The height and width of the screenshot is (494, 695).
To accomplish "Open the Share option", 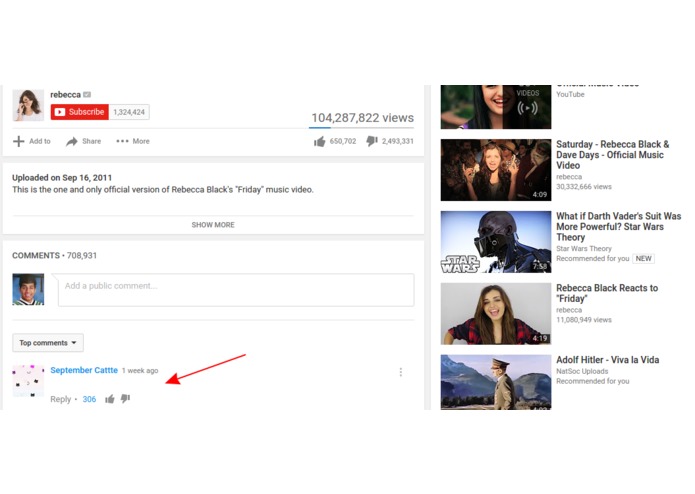I will 91,141.
